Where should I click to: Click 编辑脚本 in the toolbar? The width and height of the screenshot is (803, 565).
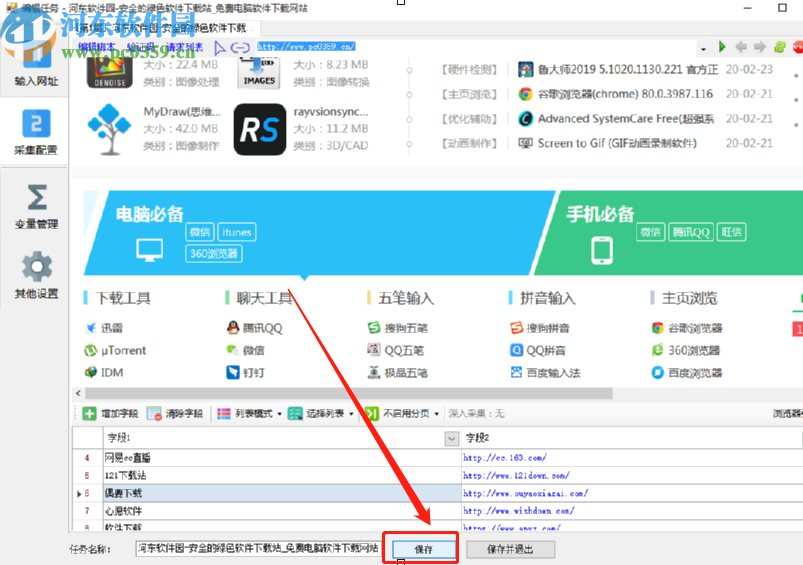(x=96, y=47)
